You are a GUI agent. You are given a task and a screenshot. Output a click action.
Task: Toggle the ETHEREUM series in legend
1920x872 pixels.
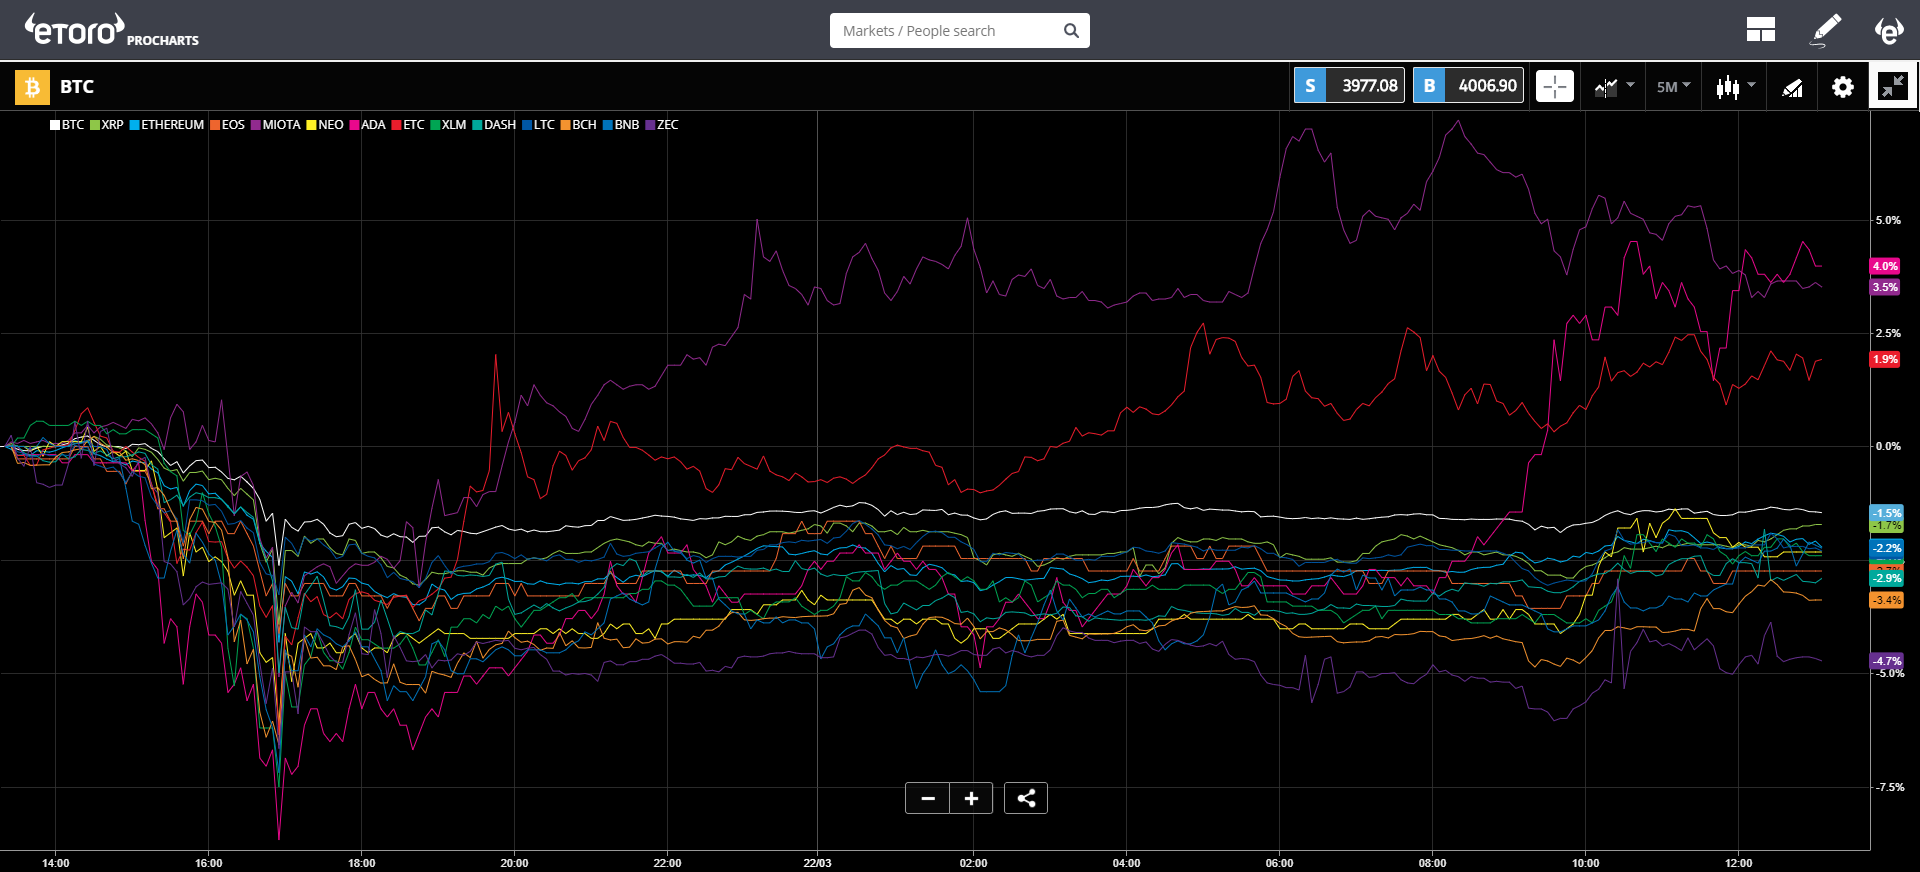171,125
